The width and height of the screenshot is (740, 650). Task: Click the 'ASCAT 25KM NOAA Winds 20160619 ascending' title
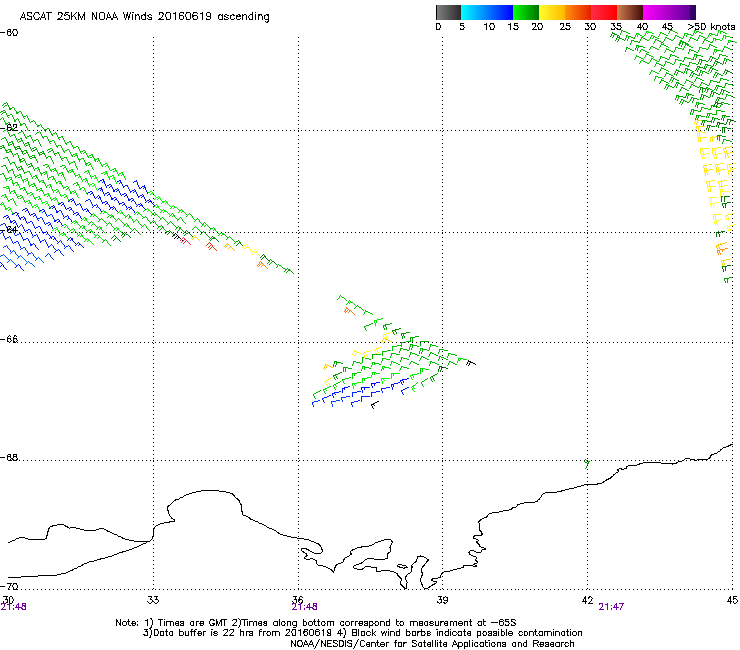tap(144, 17)
